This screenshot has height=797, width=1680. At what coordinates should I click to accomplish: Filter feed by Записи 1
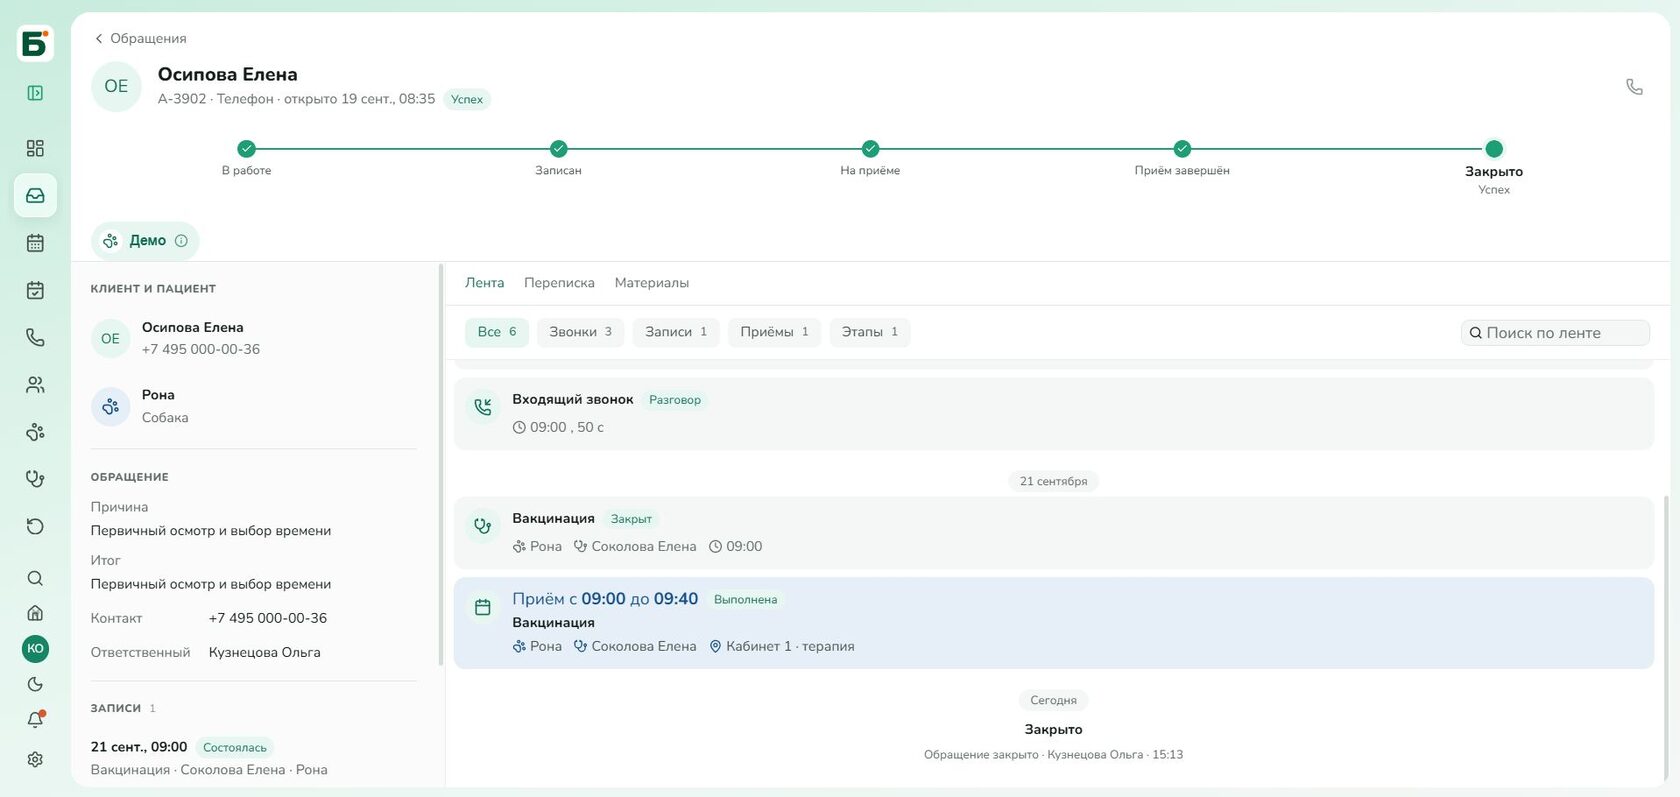click(x=676, y=332)
